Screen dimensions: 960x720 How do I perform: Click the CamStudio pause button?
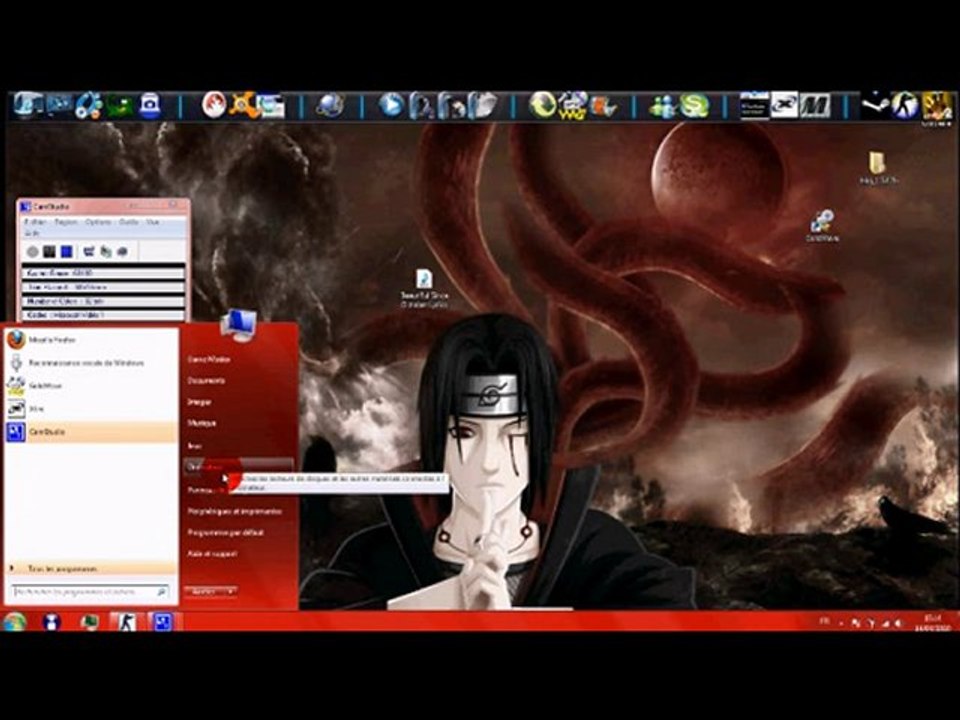point(49,252)
